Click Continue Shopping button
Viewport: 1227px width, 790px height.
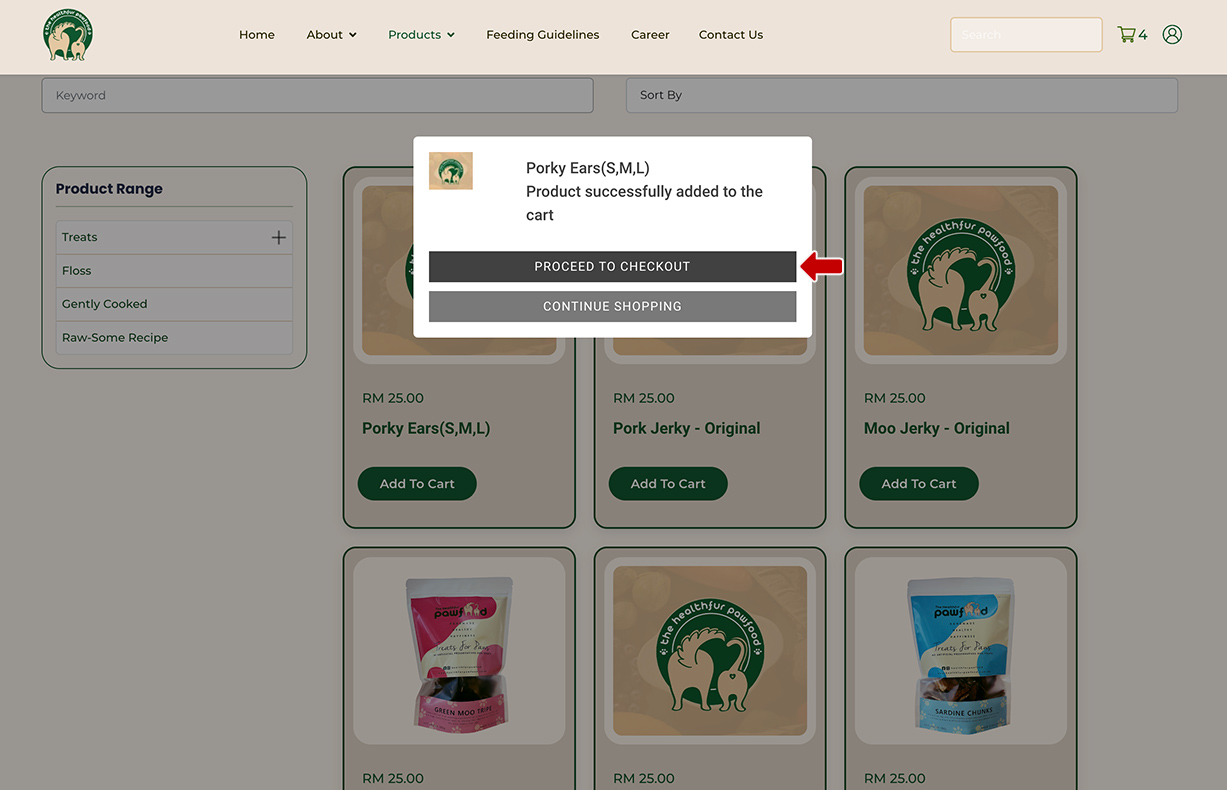[x=612, y=307]
